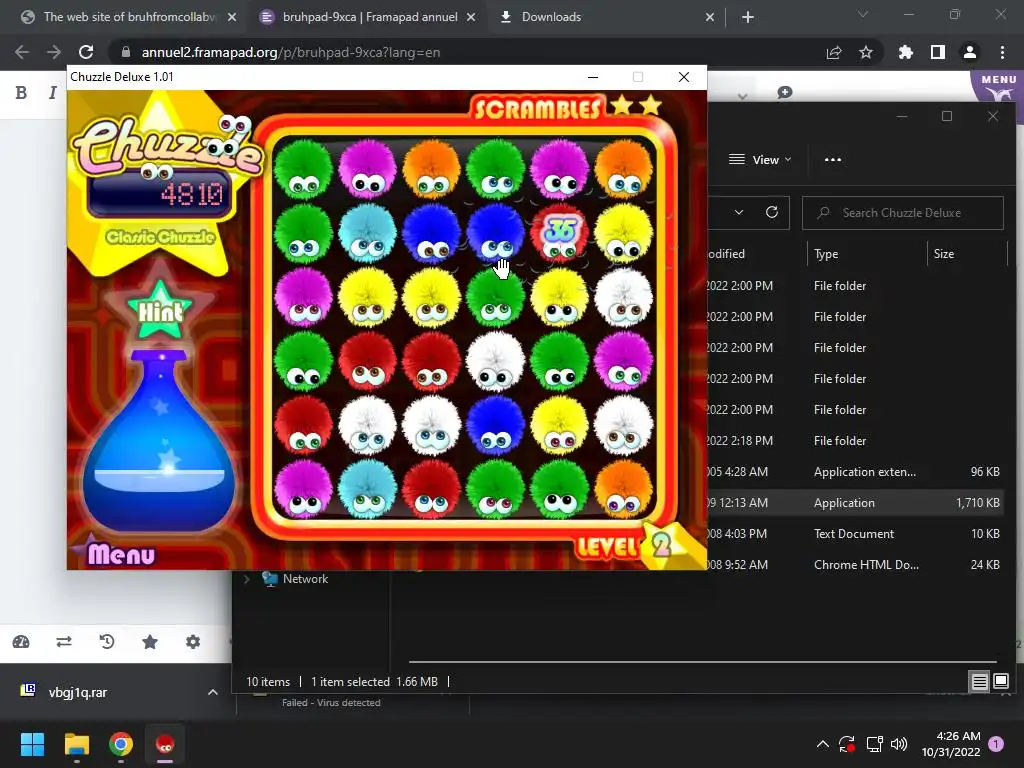The image size is (1024, 768).
Task: Open the taskbar clock and date
Action: coord(951,744)
